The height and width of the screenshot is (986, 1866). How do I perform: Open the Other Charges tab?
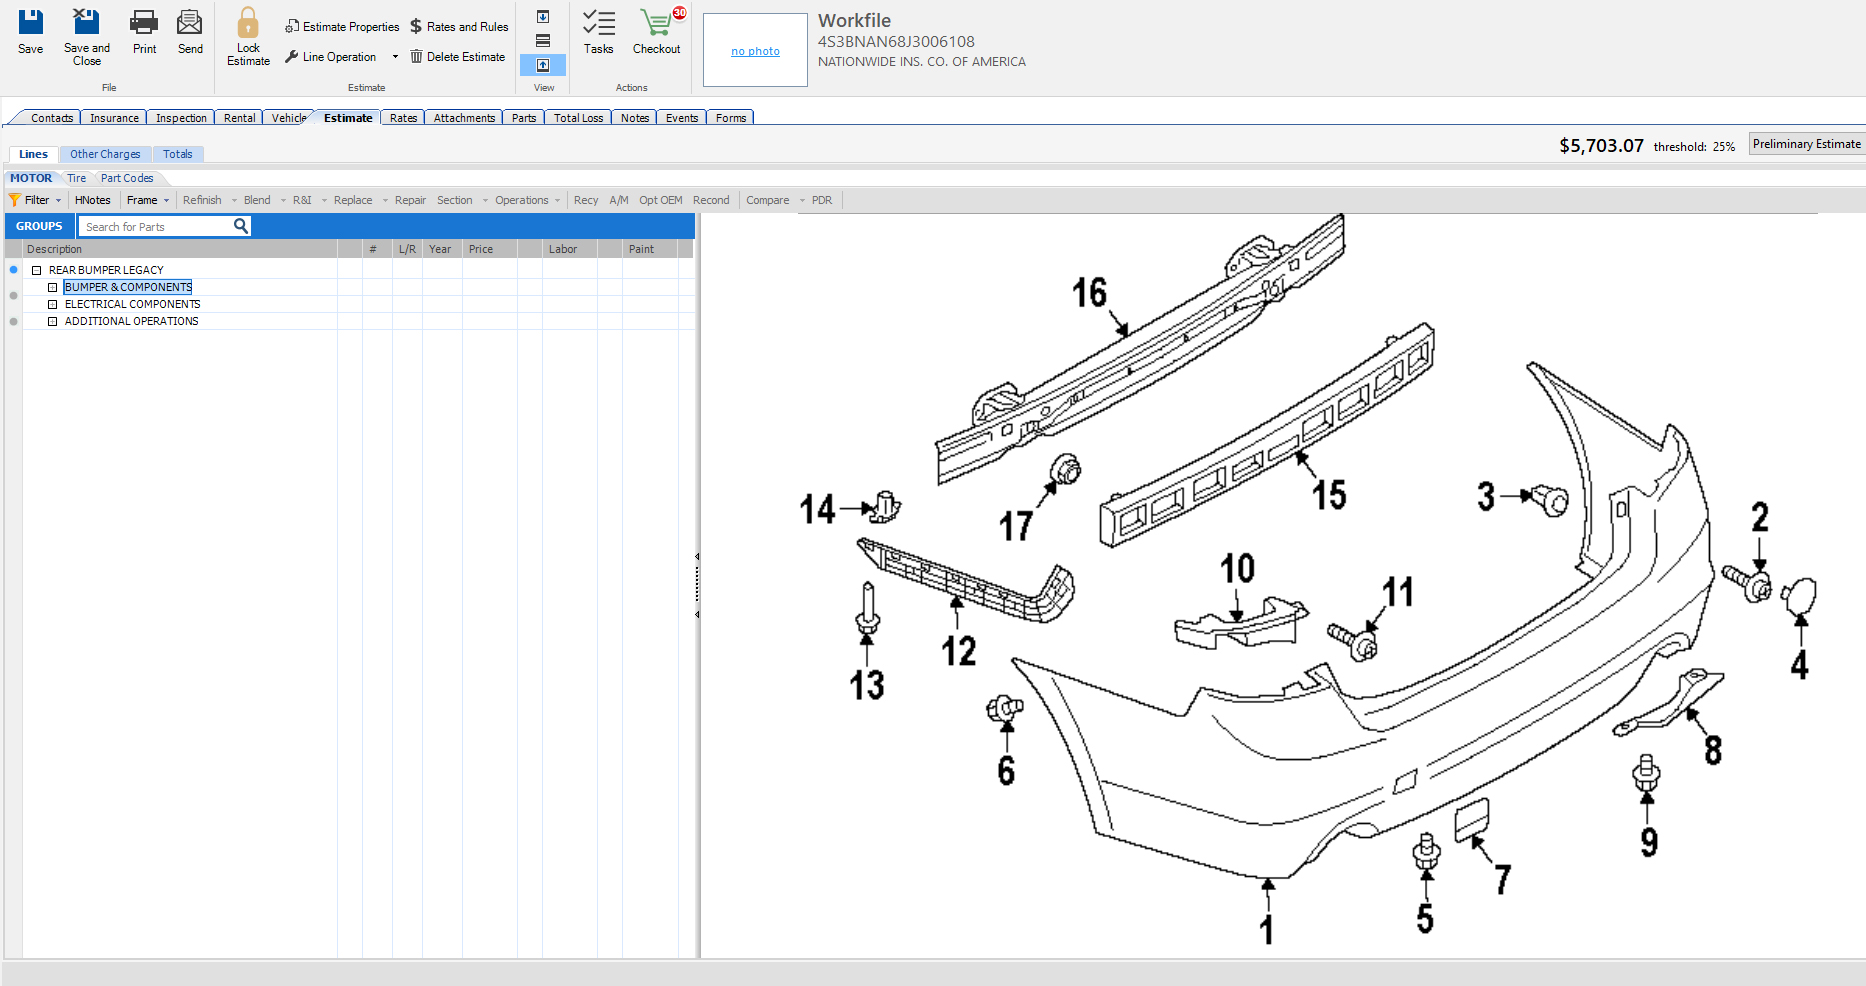pyautogui.click(x=105, y=154)
